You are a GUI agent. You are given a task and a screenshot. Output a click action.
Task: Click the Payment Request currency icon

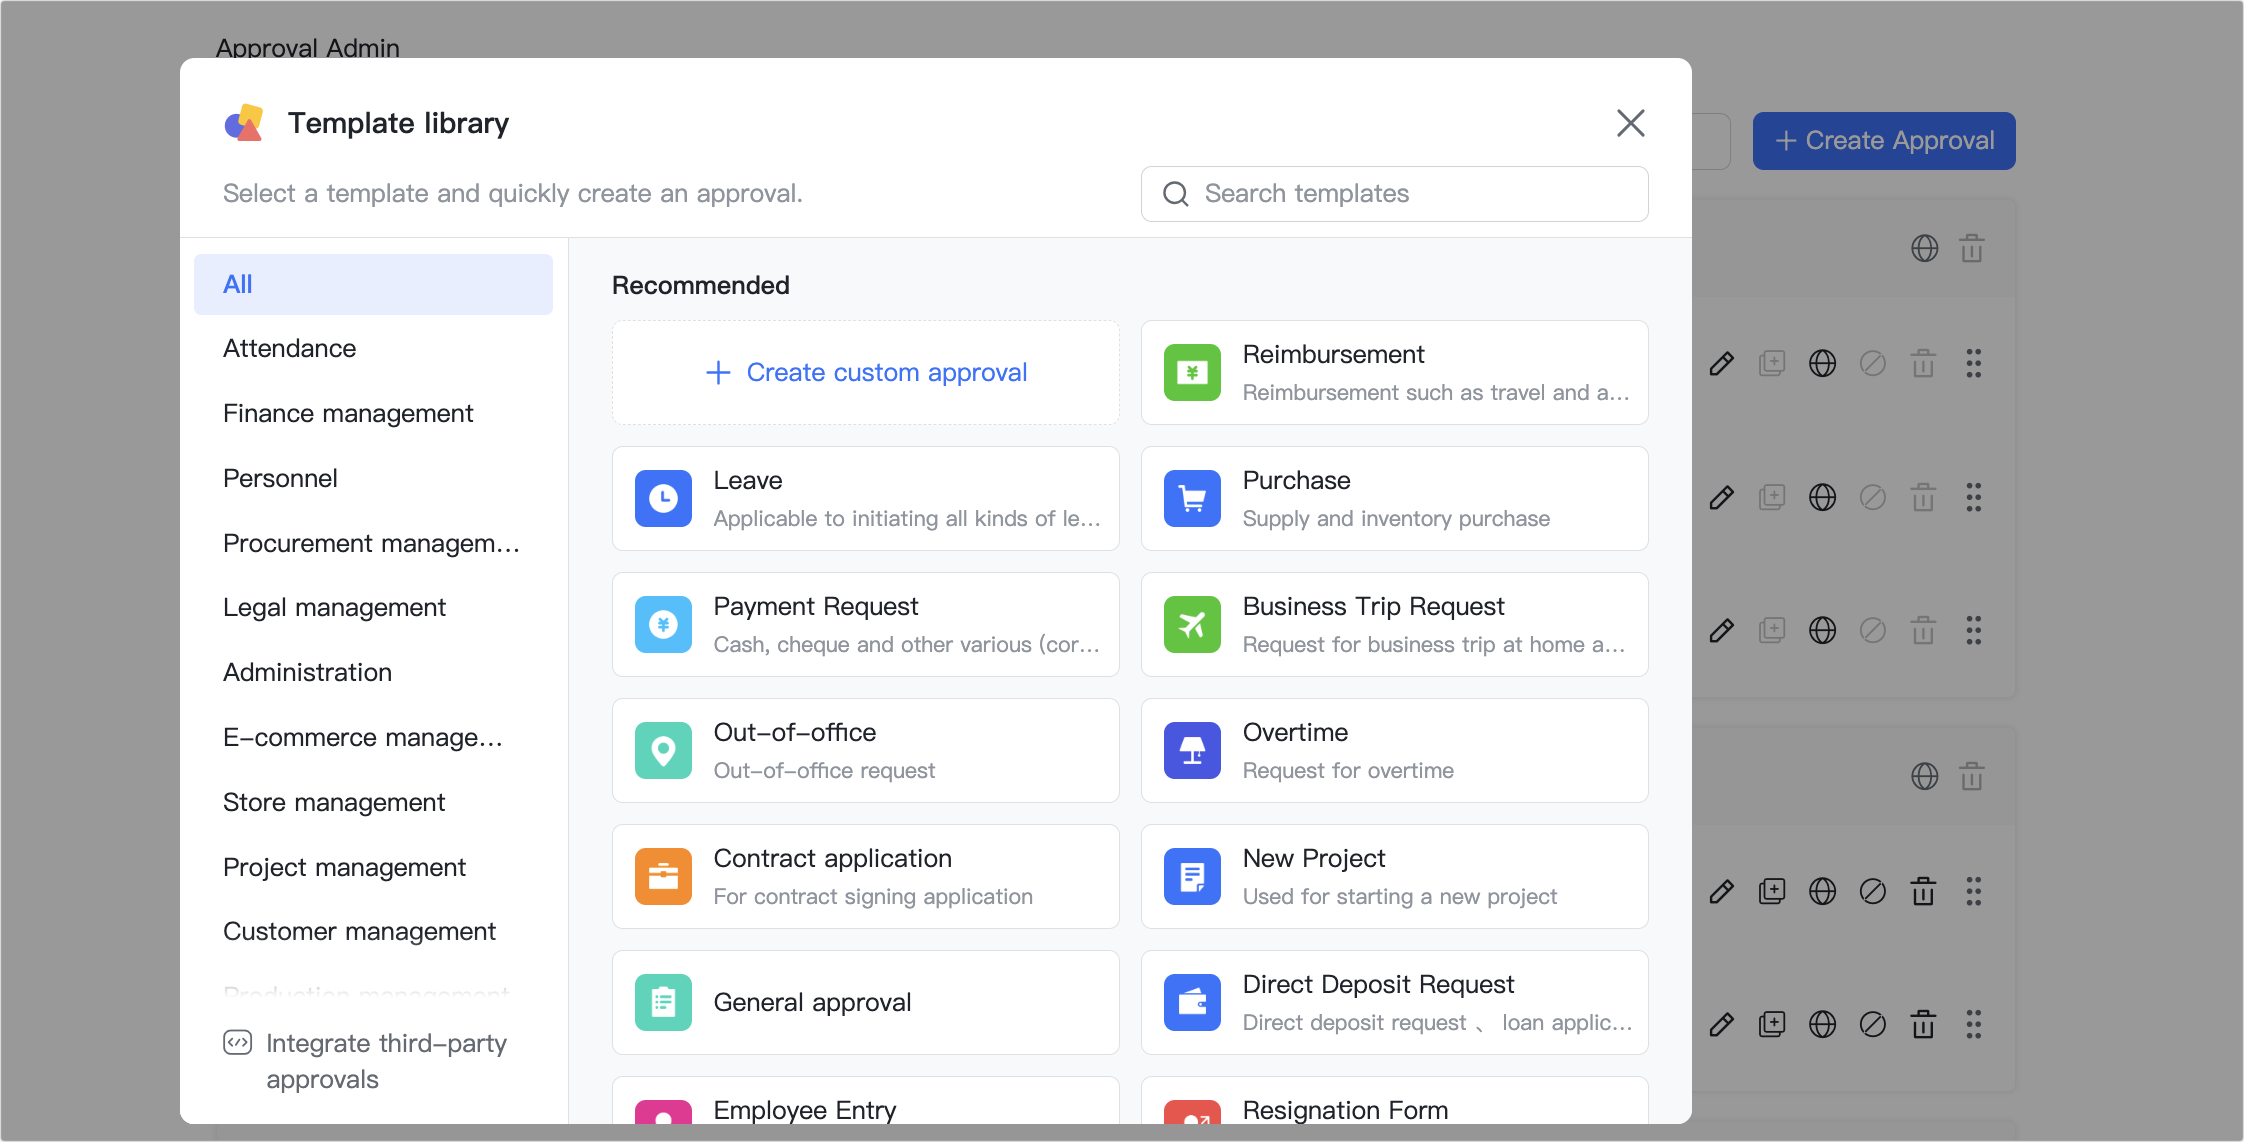coord(663,624)
